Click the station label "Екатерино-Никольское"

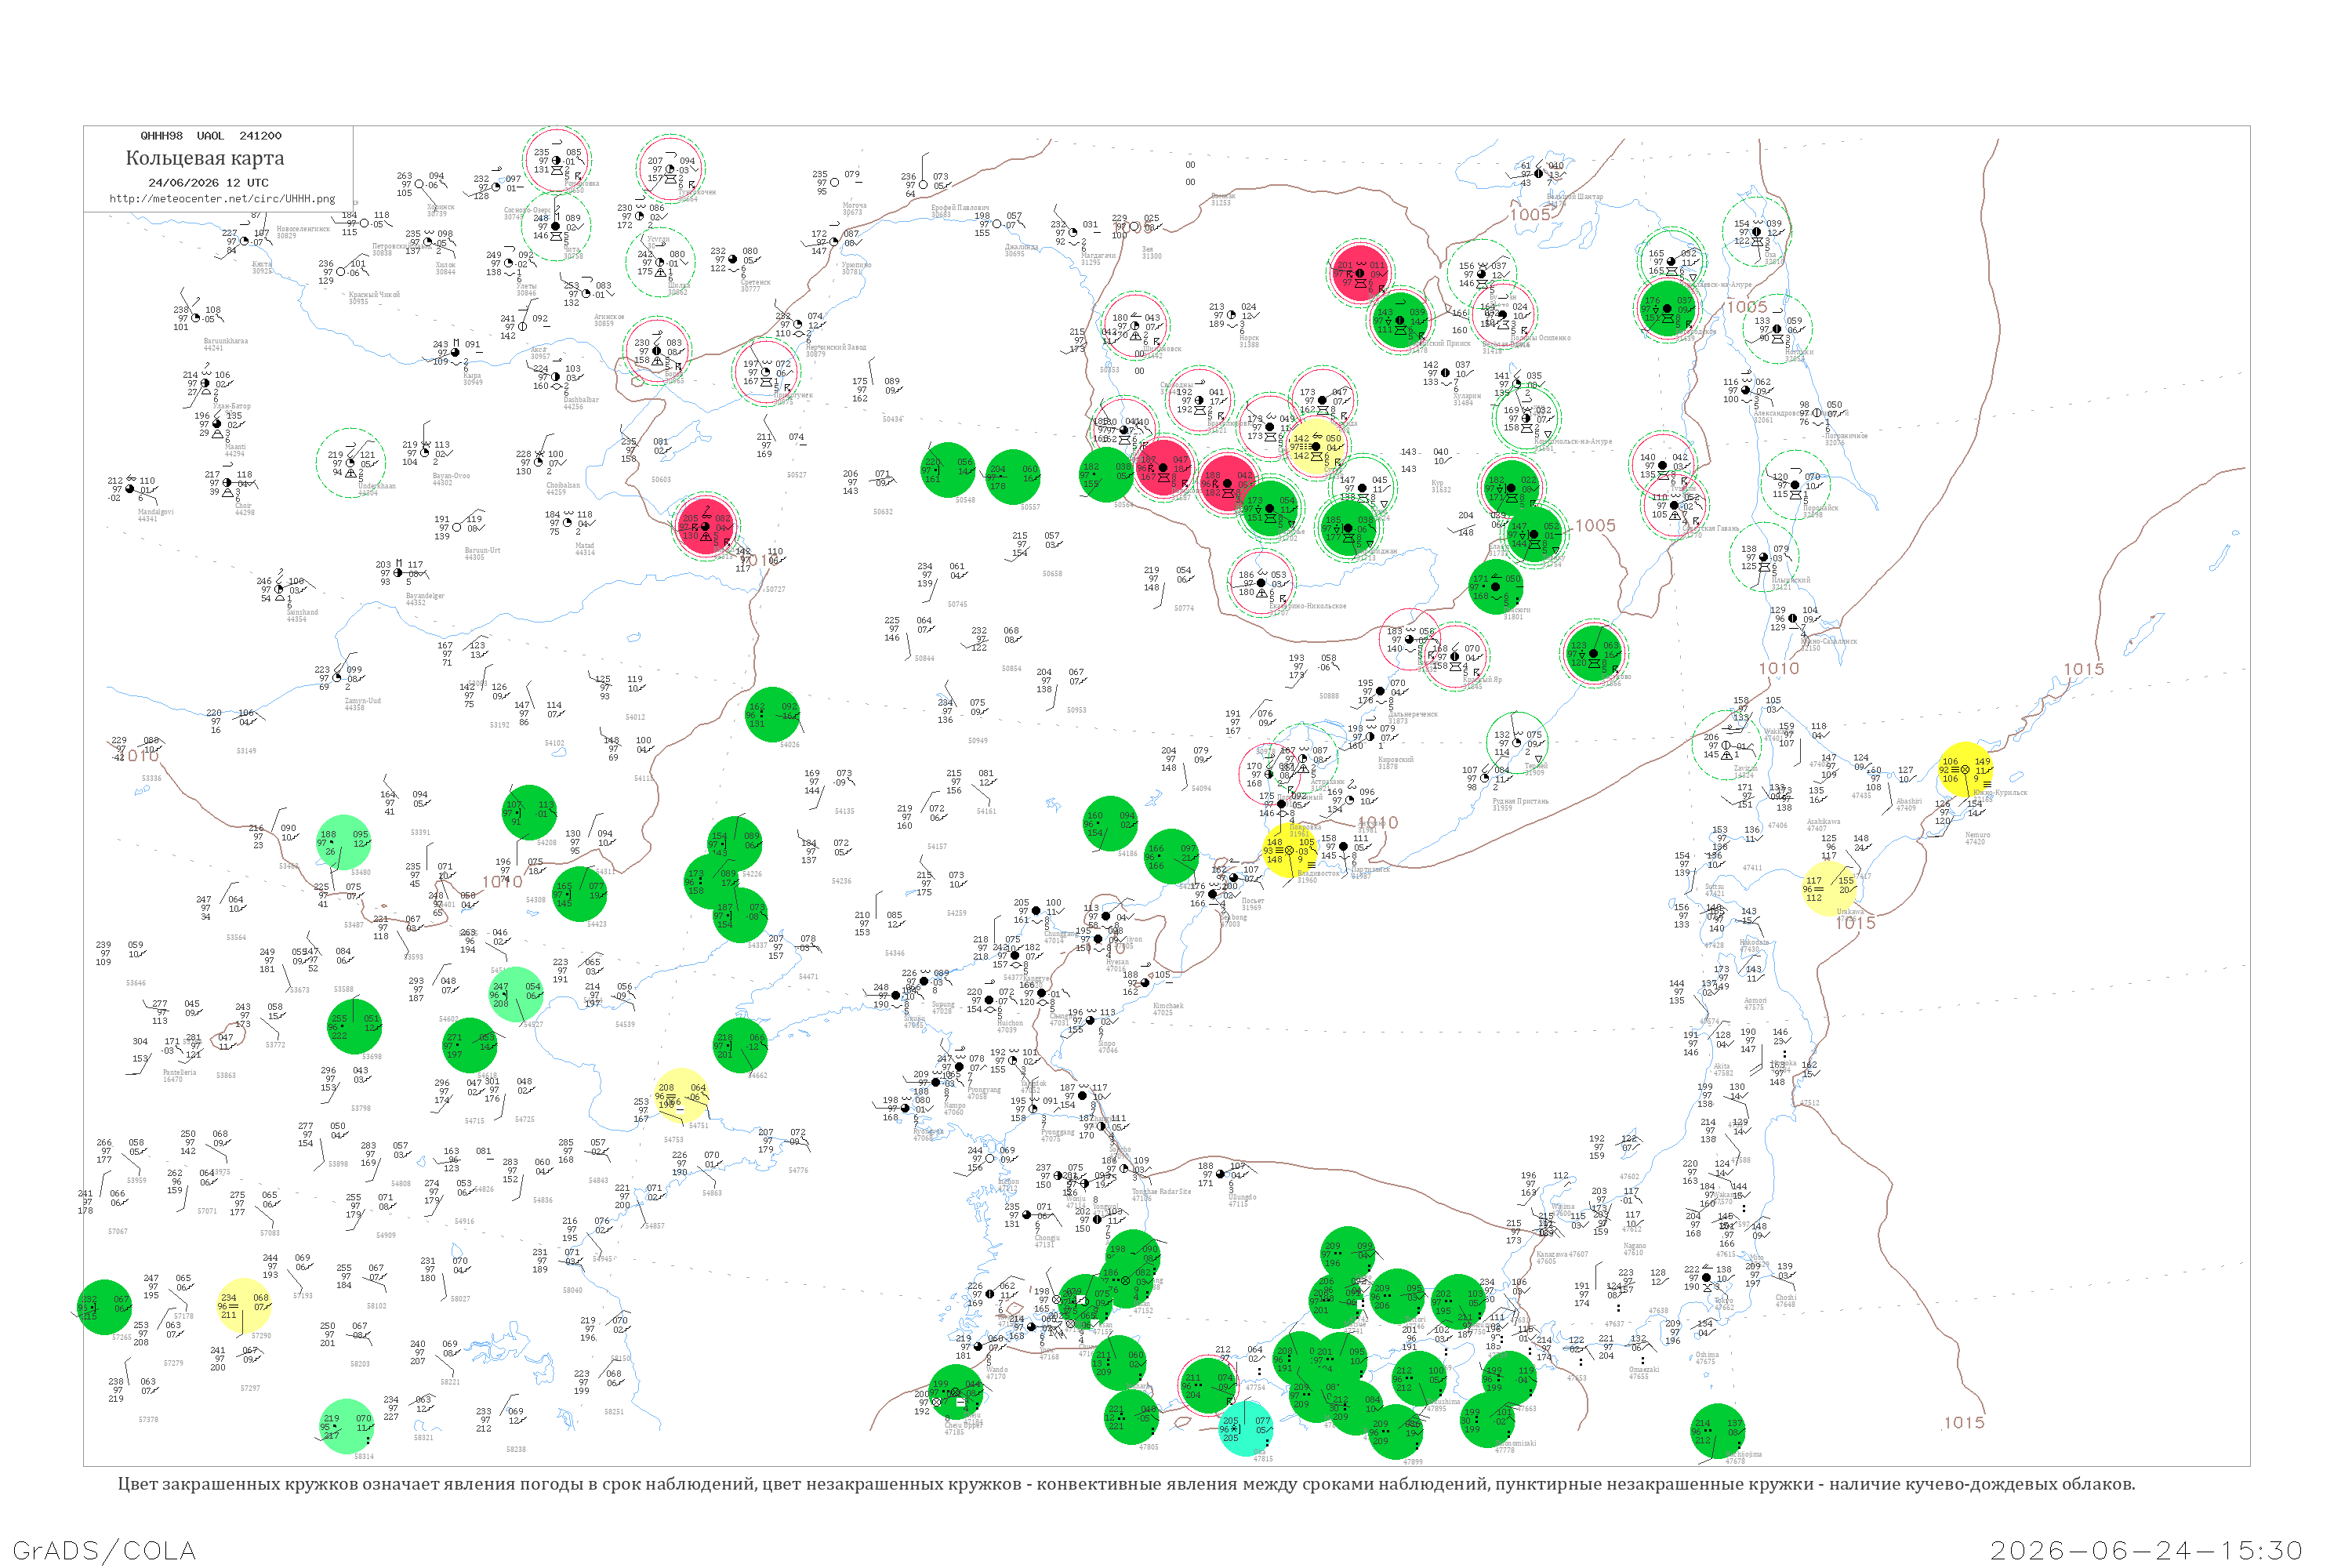(1308, 606)
